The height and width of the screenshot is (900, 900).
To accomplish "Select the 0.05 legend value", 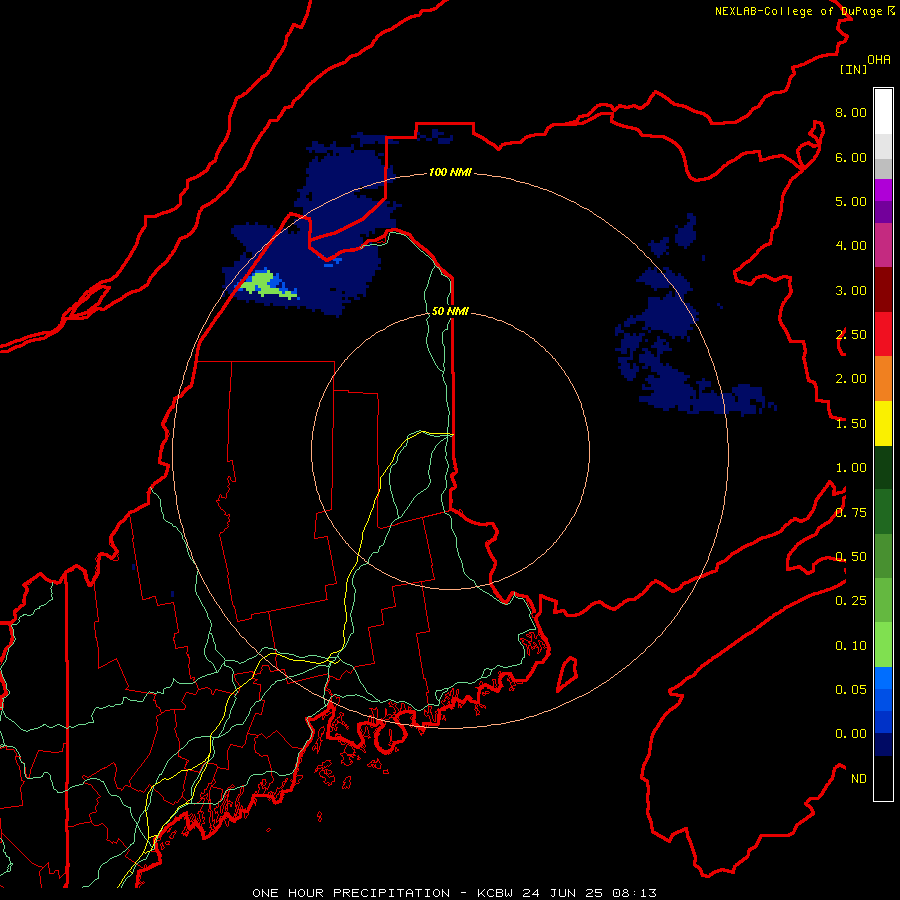I will pyautogui.click(x=851, y=690).
